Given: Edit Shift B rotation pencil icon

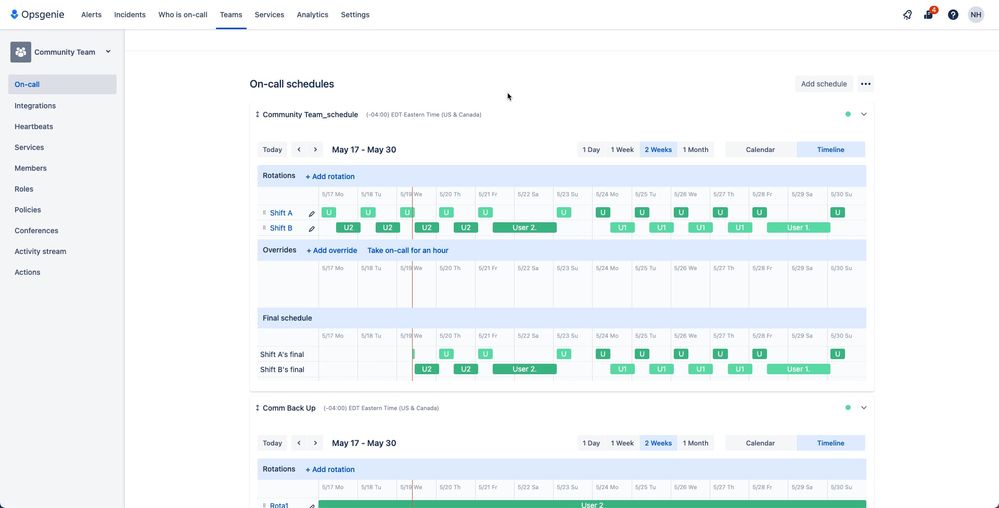Looking at the screenshot, I should [x=312, y=228].
